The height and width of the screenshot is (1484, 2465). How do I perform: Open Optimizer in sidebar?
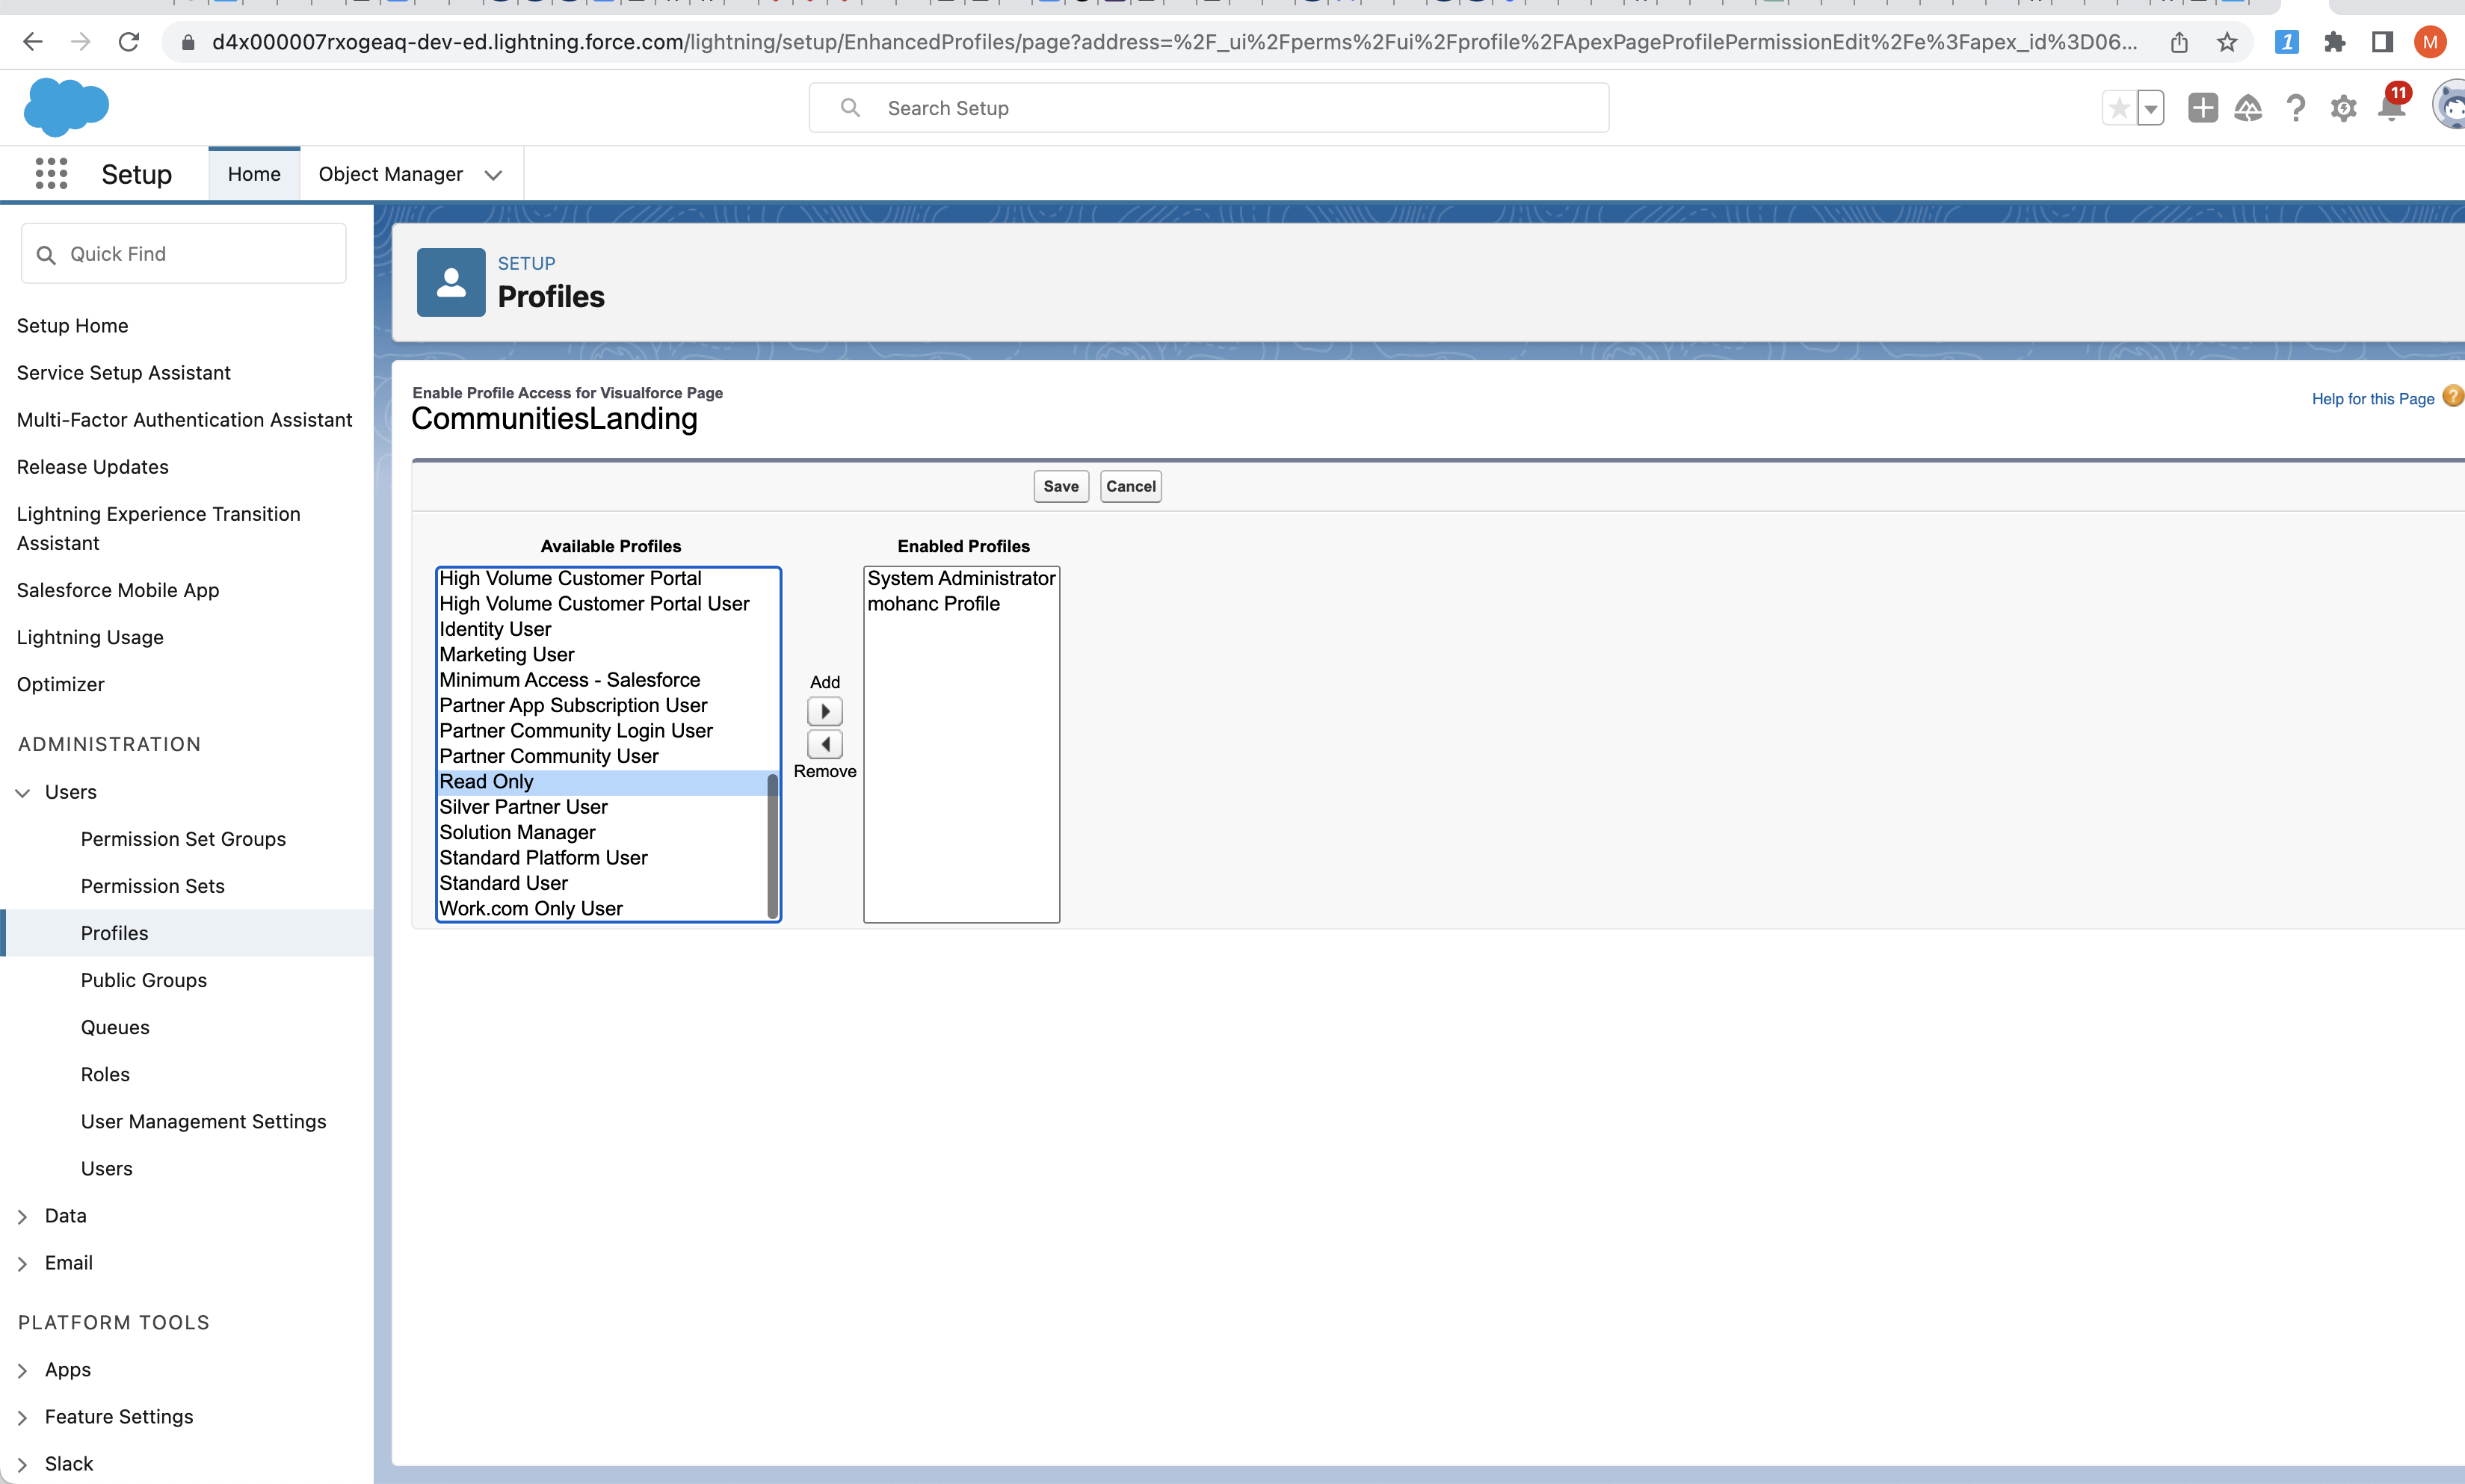click(60, 684)
